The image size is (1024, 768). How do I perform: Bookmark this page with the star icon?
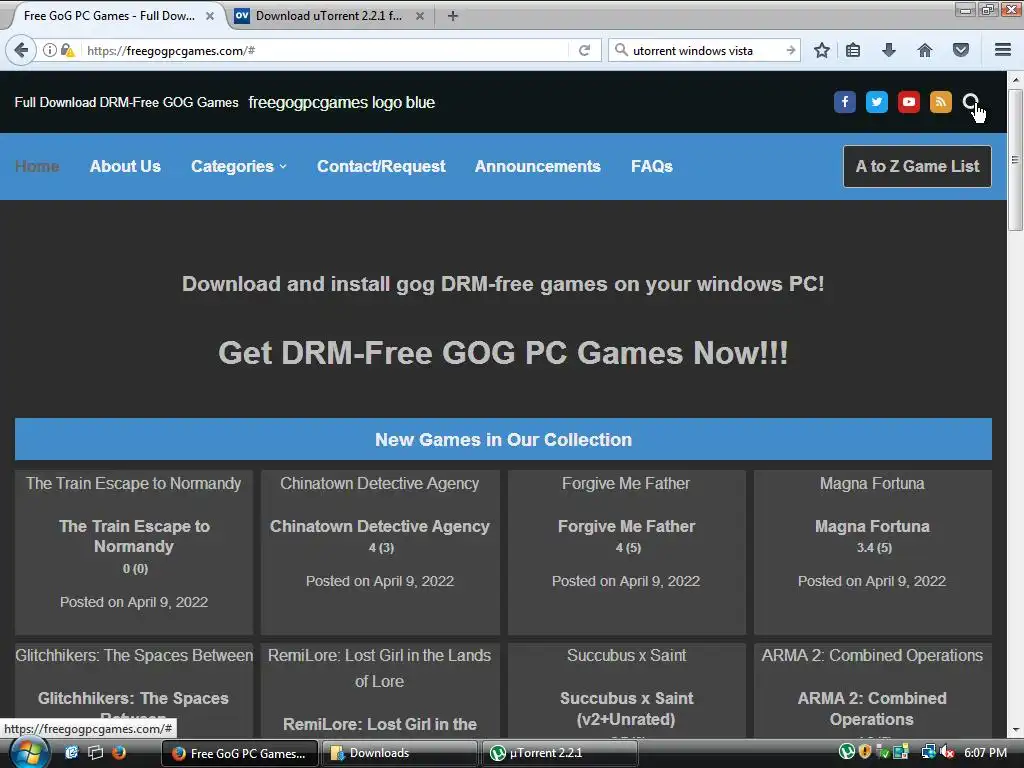[822, 50]
